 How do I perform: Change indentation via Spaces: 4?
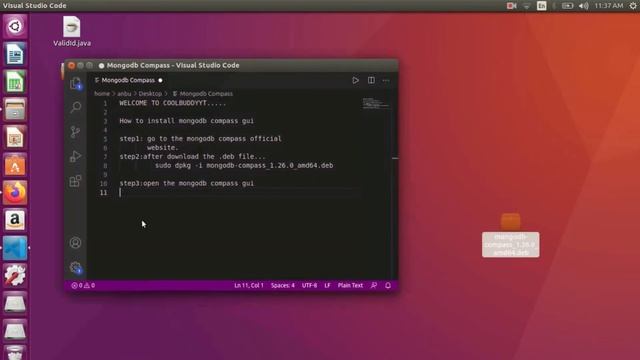pyautogui.click(x=282, y=285)
